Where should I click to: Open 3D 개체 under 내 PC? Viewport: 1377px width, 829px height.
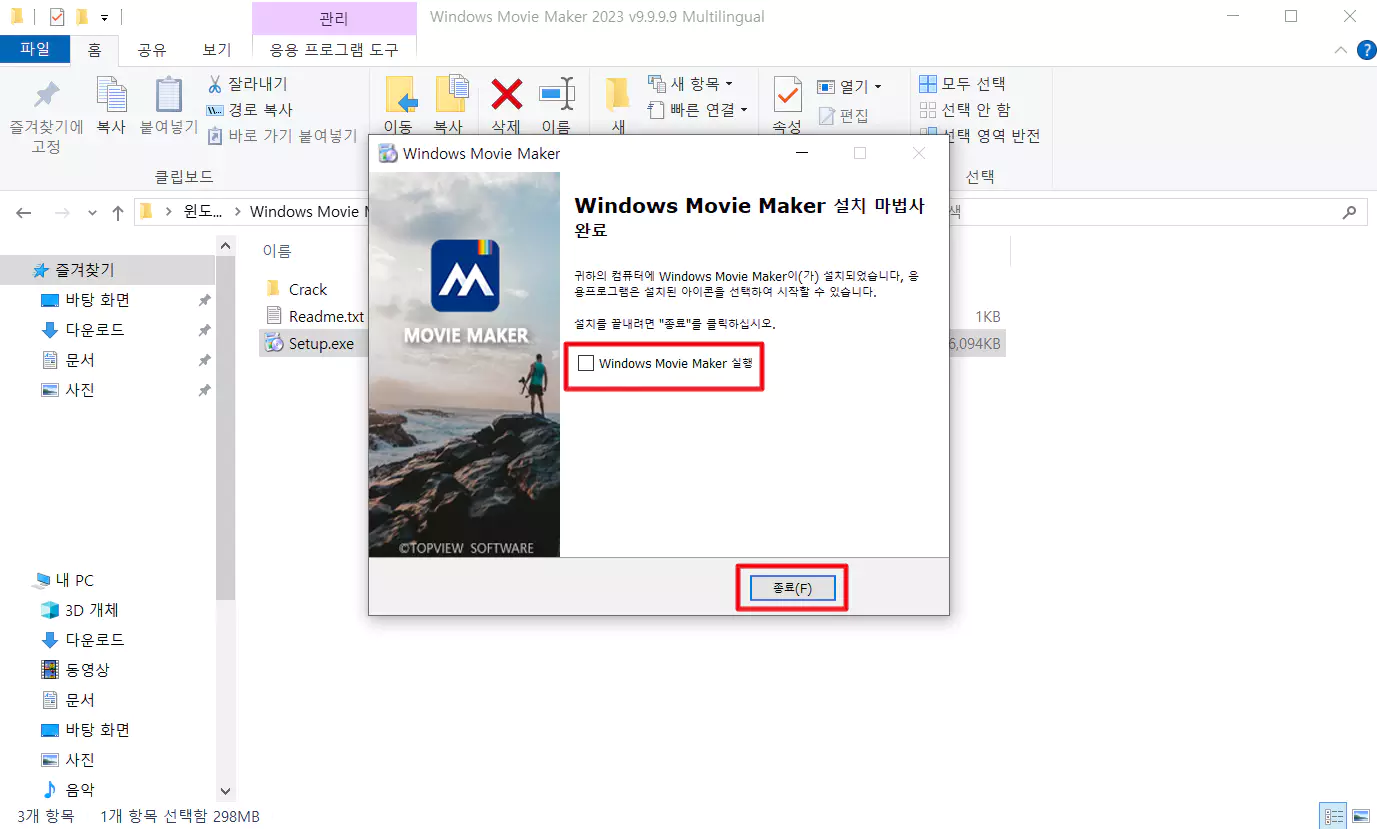click(x=92, y=610)
